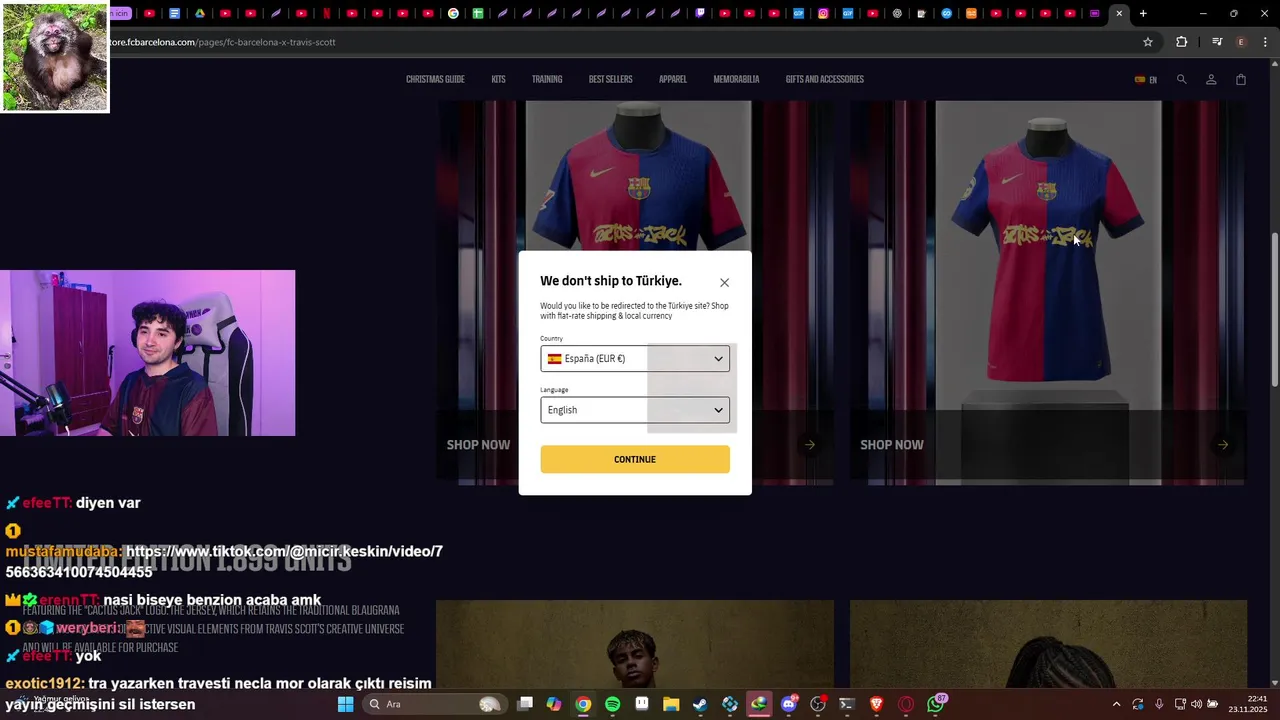Open the Apparel menu
1280x720 pixels.
[673, 79]
